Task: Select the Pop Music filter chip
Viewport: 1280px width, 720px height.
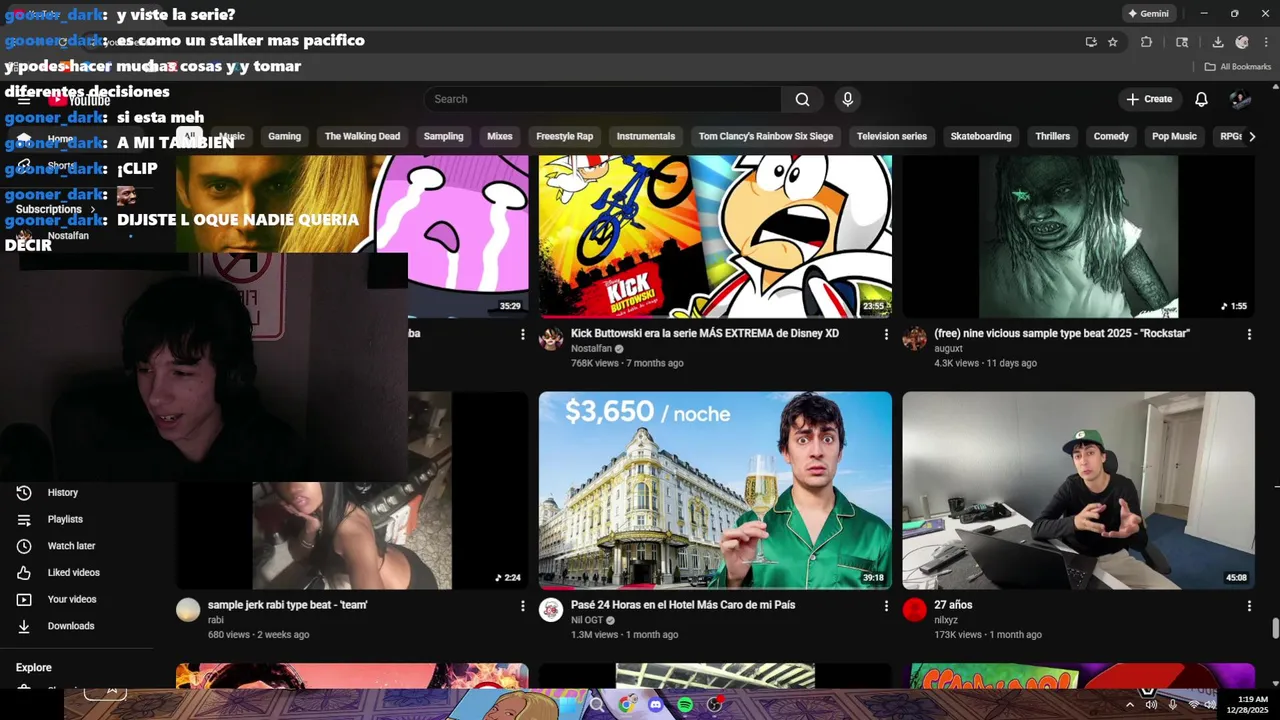Action: 1174,136
